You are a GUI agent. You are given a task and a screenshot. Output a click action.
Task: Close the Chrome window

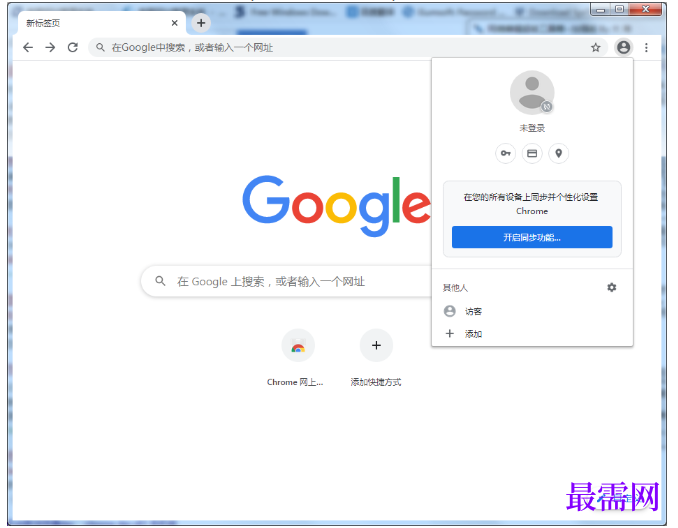[645, 9]
